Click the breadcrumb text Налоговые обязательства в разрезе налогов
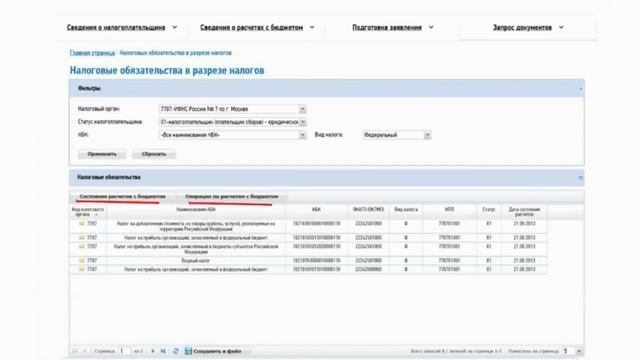Screen dimensions: 640x360 click(176, 53)
